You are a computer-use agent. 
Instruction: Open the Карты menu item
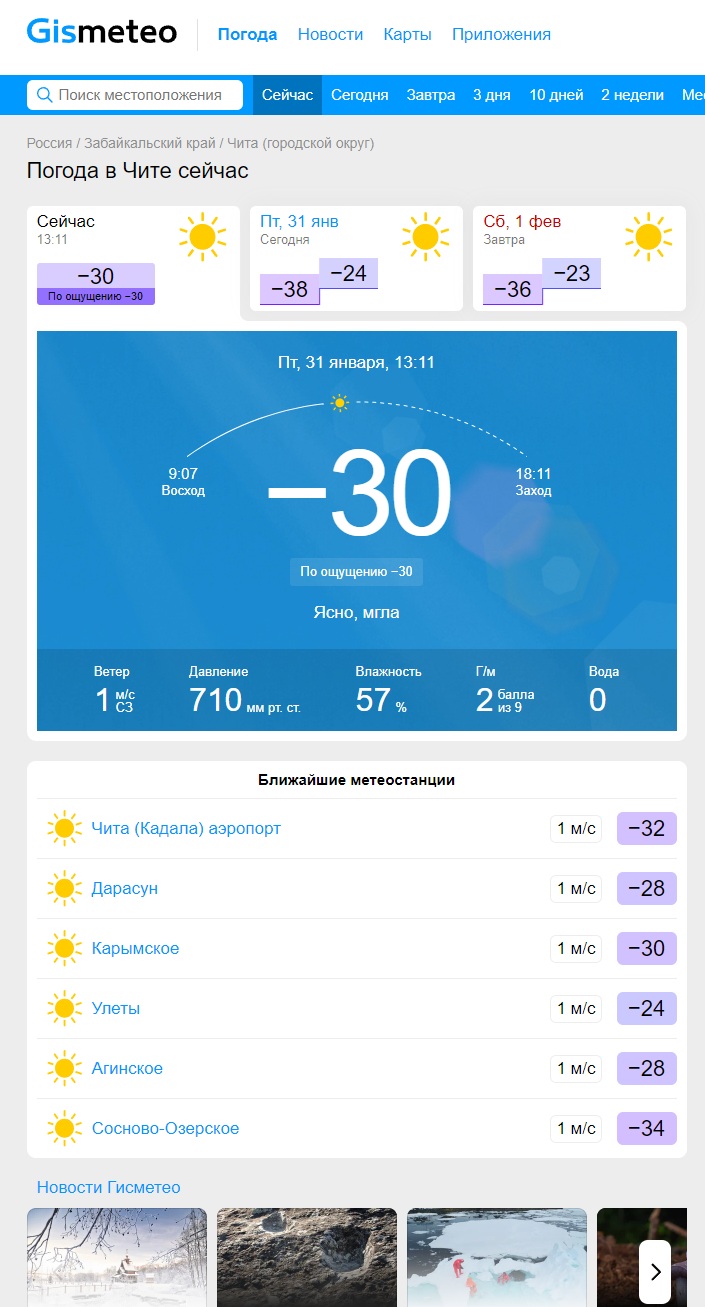(x=408, y=34)
